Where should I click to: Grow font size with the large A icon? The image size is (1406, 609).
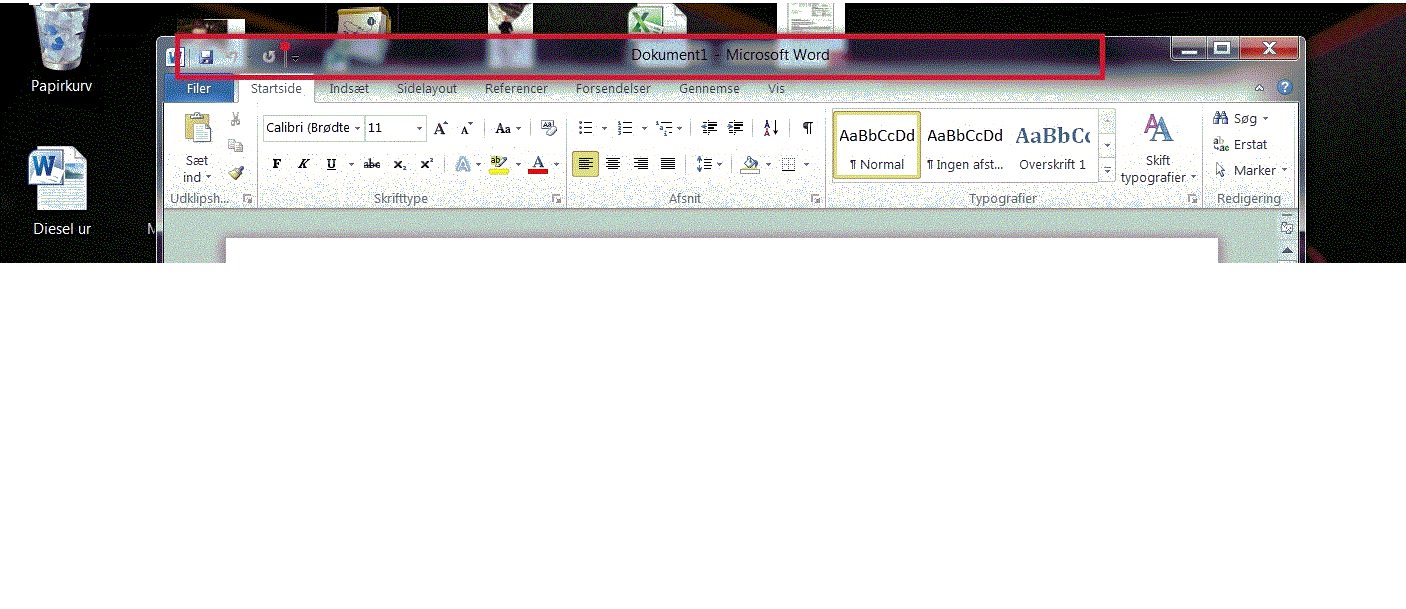440,128
